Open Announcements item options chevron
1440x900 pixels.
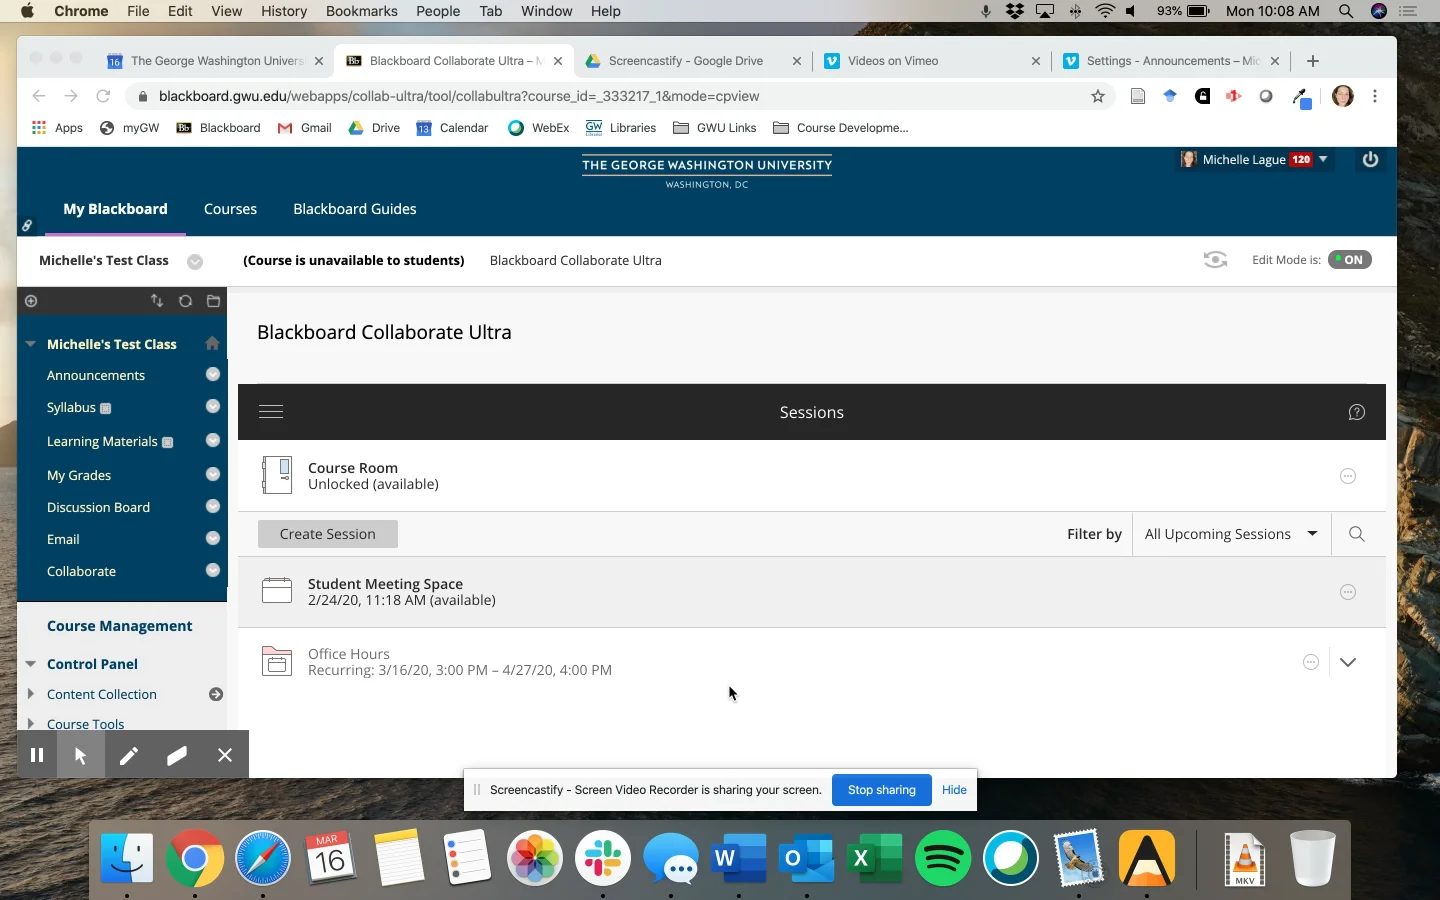[213, 374]
